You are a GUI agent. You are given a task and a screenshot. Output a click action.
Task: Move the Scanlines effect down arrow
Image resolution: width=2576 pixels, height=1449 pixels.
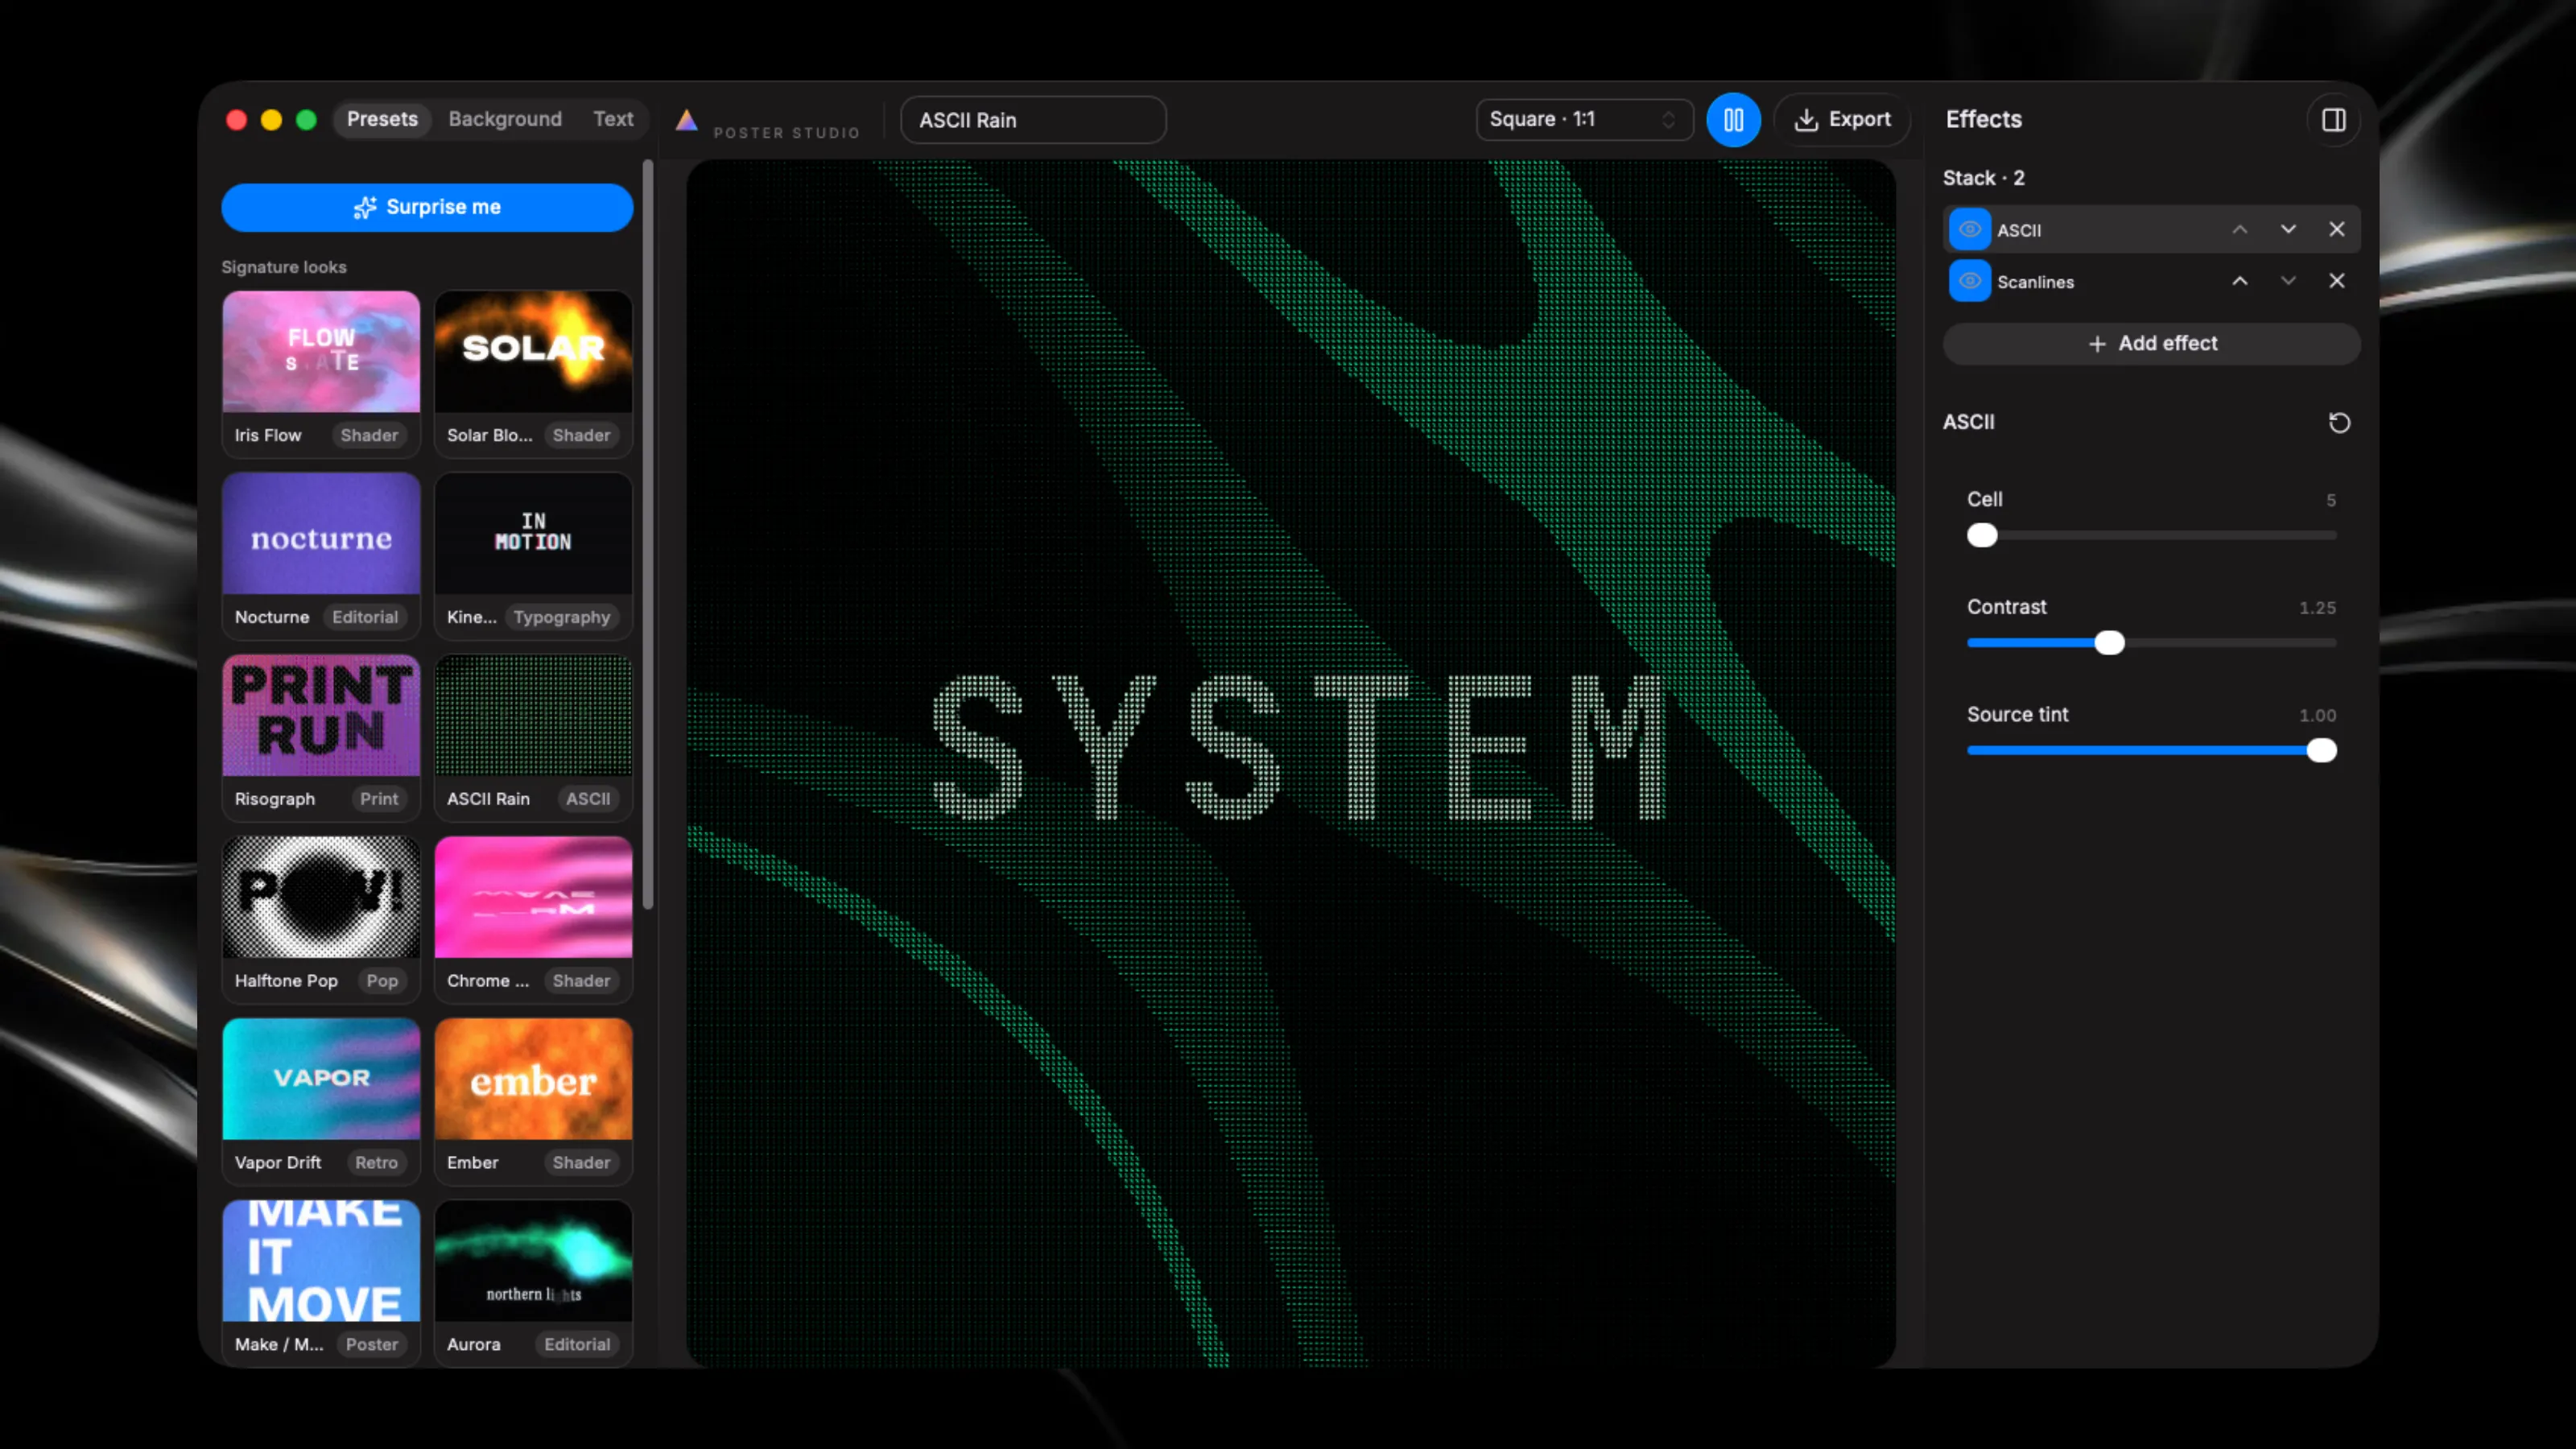pyautogui.click(x=2288, y=281)
